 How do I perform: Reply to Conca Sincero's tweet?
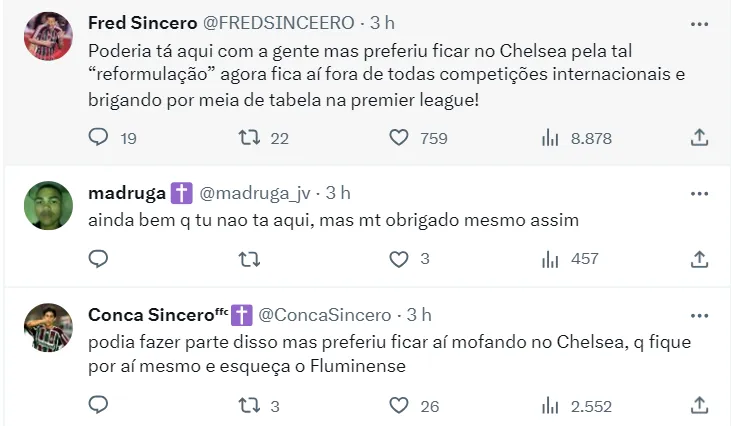pos(98,405)
